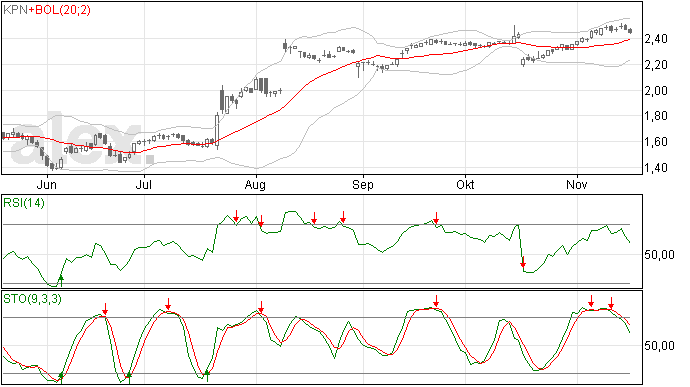690x387 pixels.
Task: Click the STO(9,3,3) panel label
Action: [x=32, y=299]
